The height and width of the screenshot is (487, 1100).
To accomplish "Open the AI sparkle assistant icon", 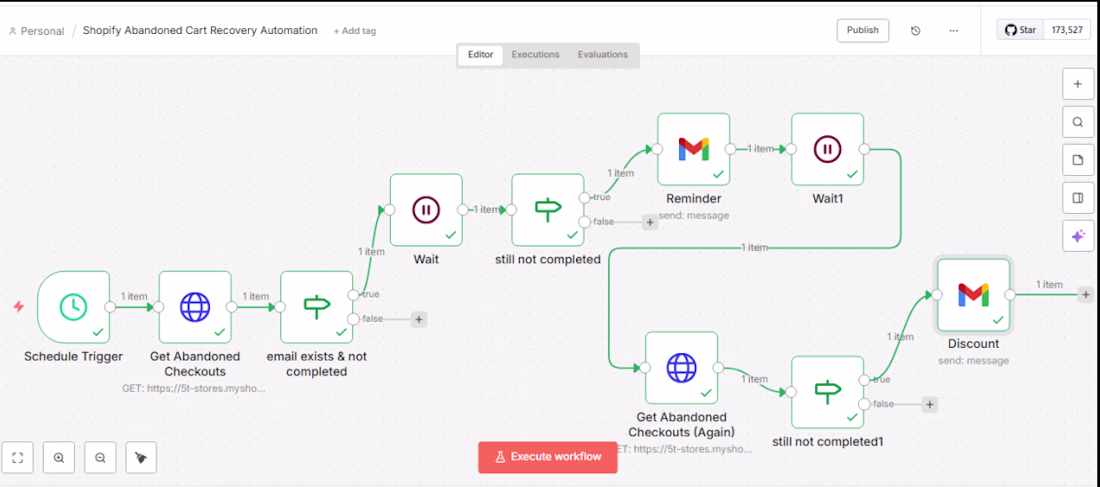I will tap(1078, 236).
